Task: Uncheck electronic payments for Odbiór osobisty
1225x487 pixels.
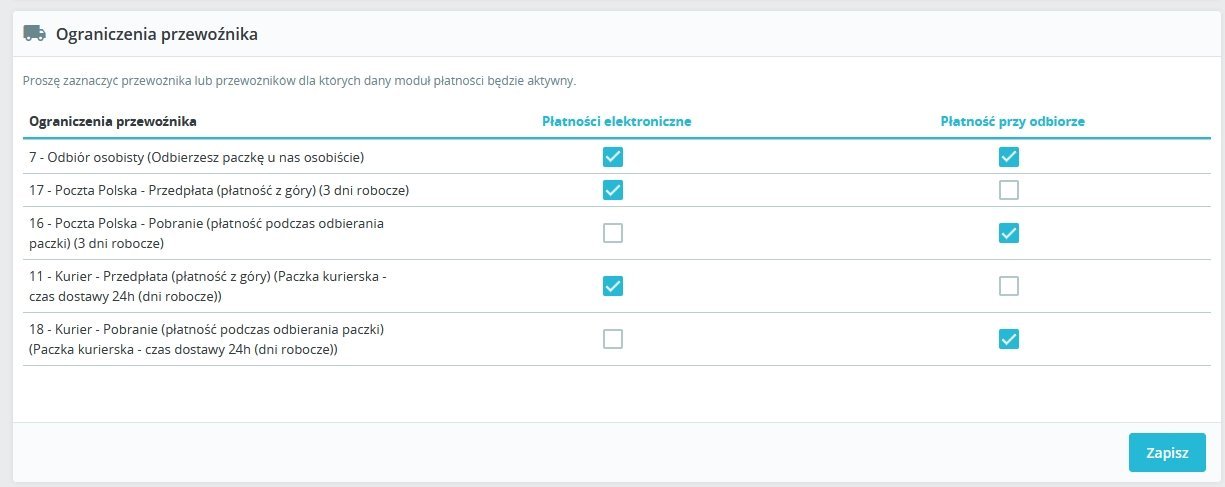Action: coord(613,157)
